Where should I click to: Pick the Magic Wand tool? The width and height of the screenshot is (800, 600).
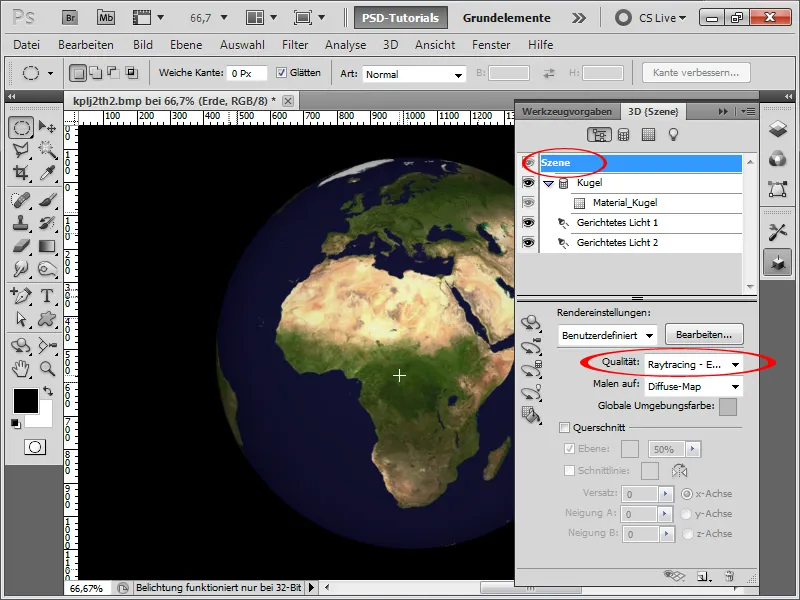pos(47,150)
